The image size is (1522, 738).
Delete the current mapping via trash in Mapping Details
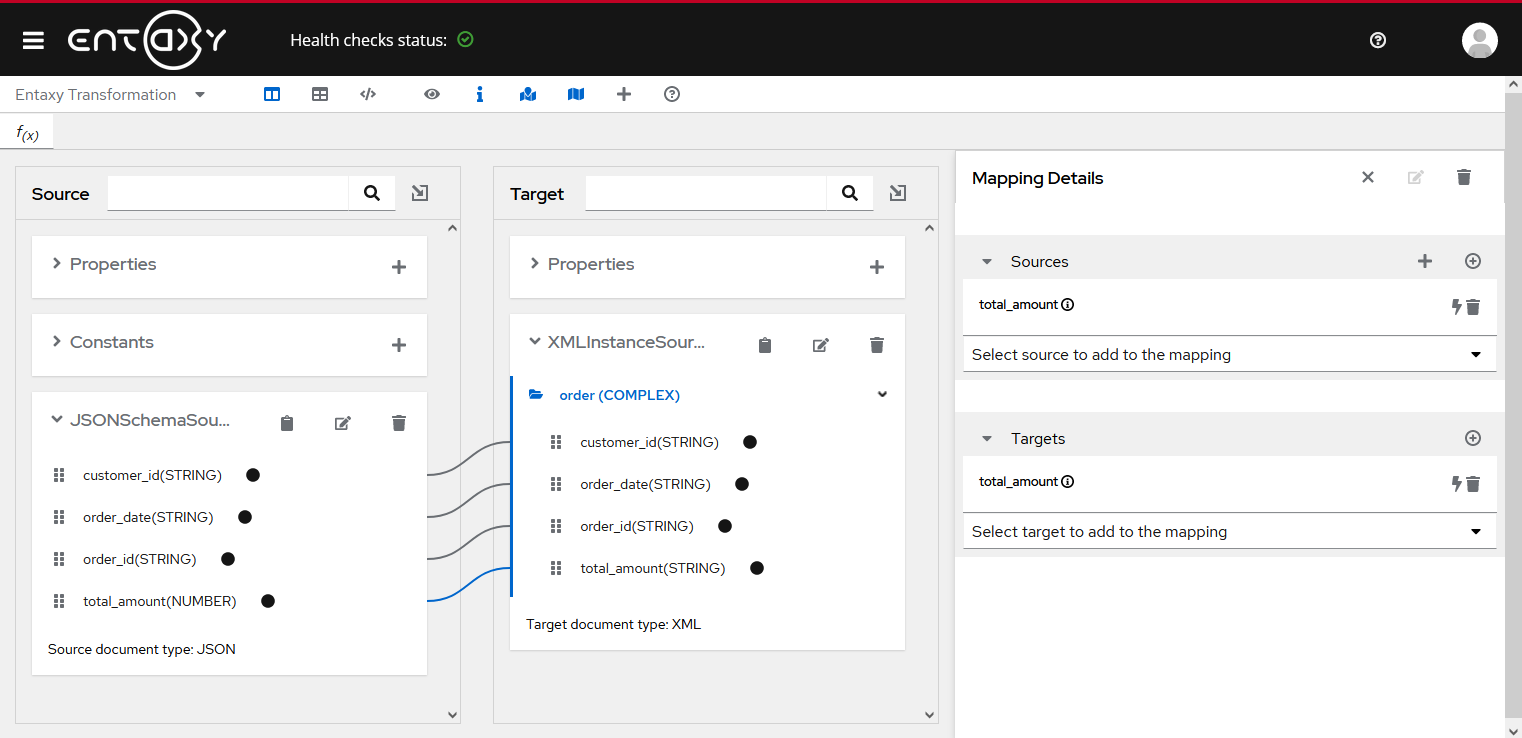[x=1464, y=177]
